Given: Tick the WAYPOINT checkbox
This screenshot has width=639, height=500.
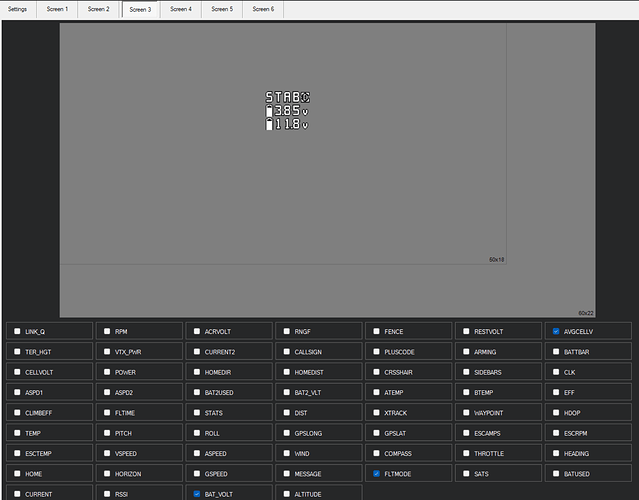Looking at the screenshot, I should [466, 413].
